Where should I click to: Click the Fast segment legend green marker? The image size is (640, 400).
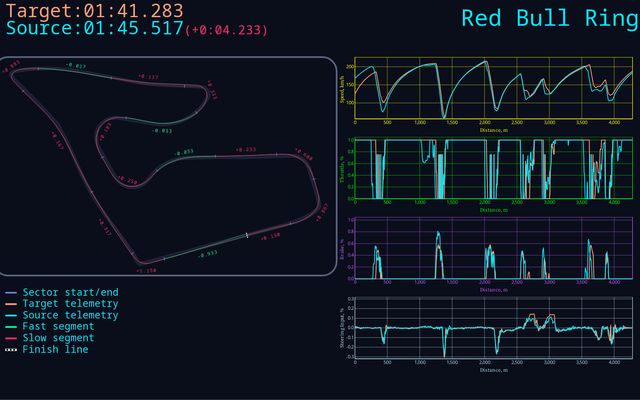[10, 327]
